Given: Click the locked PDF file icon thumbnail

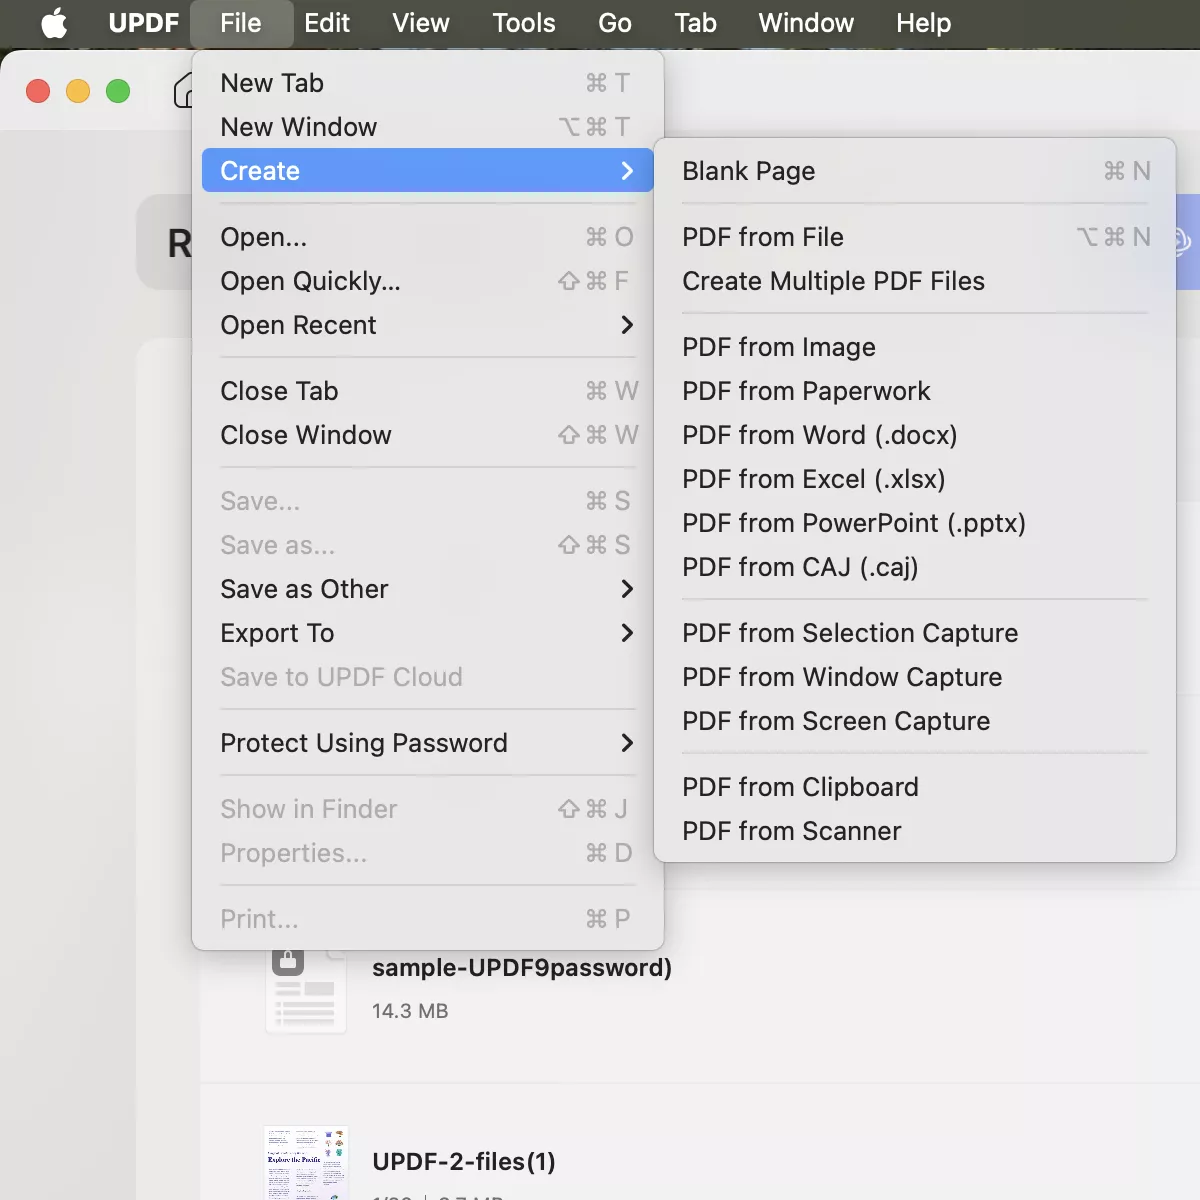Looking at the screenshot, I should (306, 988).
